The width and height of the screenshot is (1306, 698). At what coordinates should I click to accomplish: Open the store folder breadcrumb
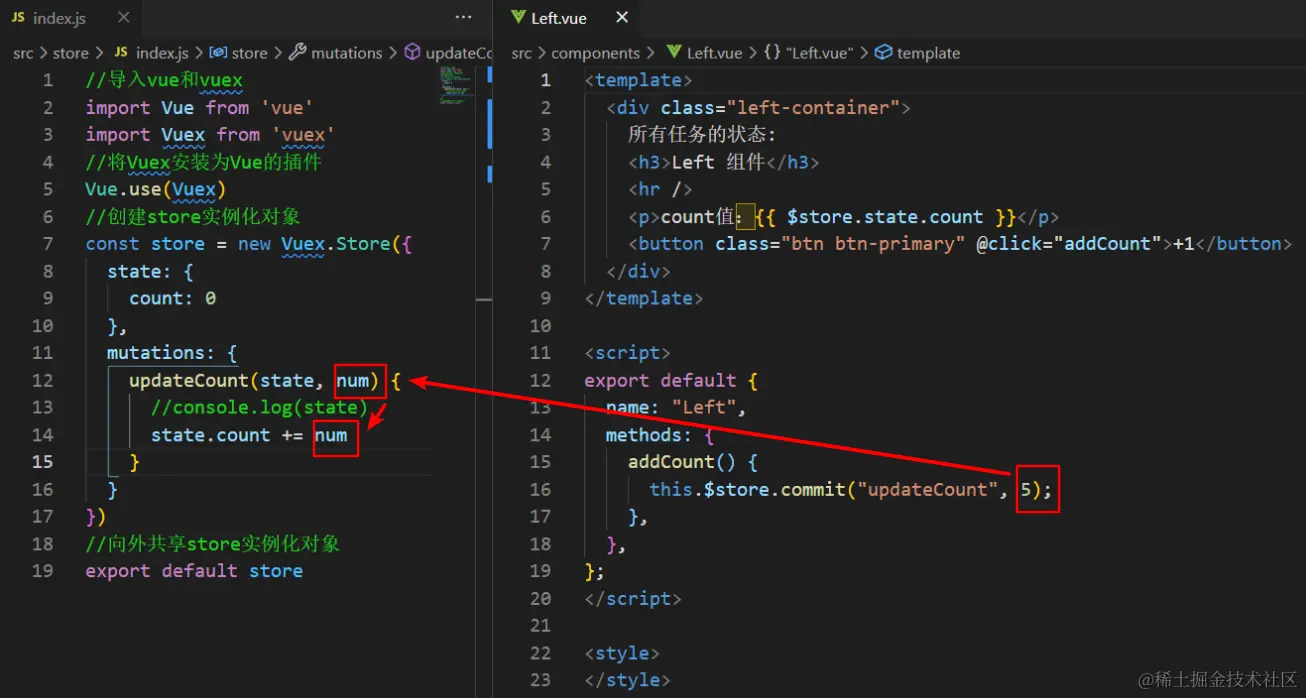(x=70, y=53)
